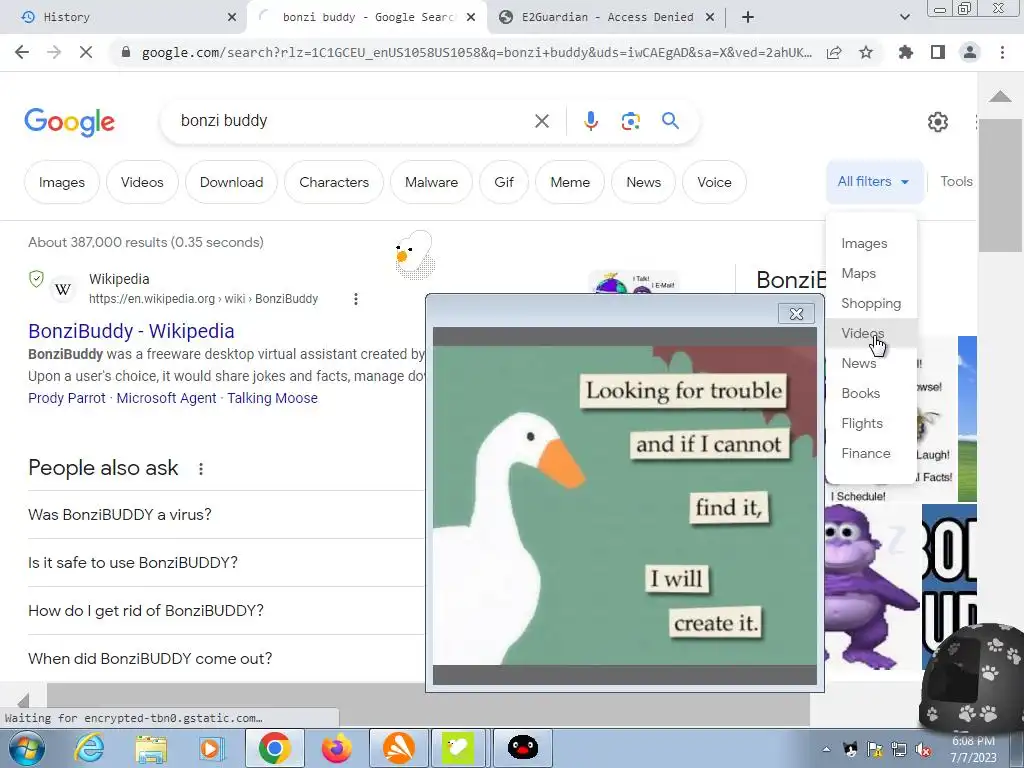Select the Download filter chip
Screen dimensions: 1024x768
[231, 182]
